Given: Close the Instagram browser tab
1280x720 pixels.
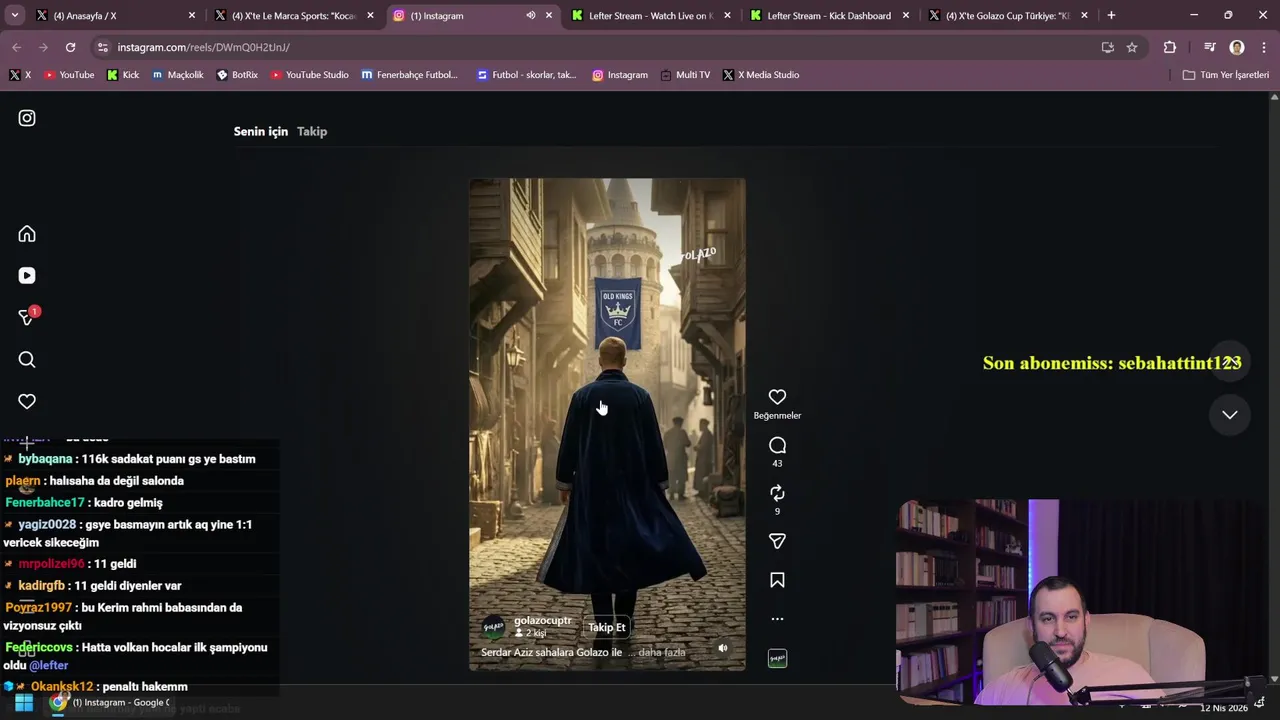Looking at the screenshot, I should point(548,15).
